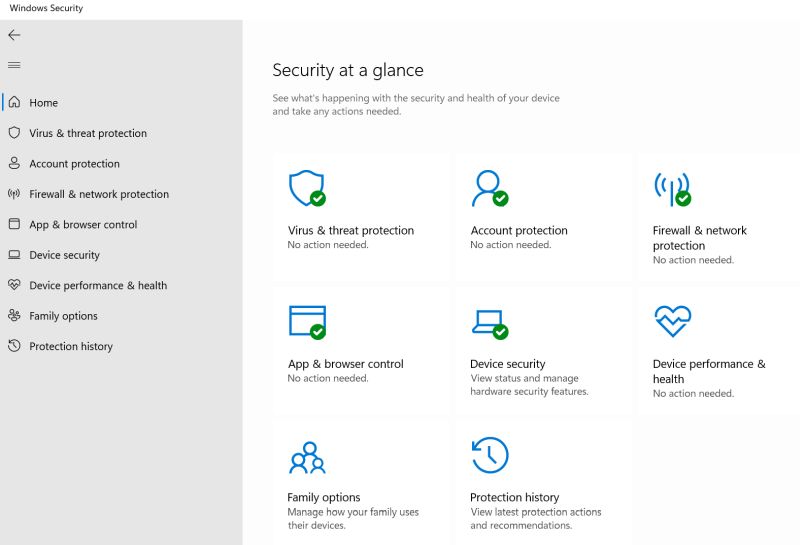Open the Account protection tile title
Viewport: 800px width, 545px height.
click(519, 230)
